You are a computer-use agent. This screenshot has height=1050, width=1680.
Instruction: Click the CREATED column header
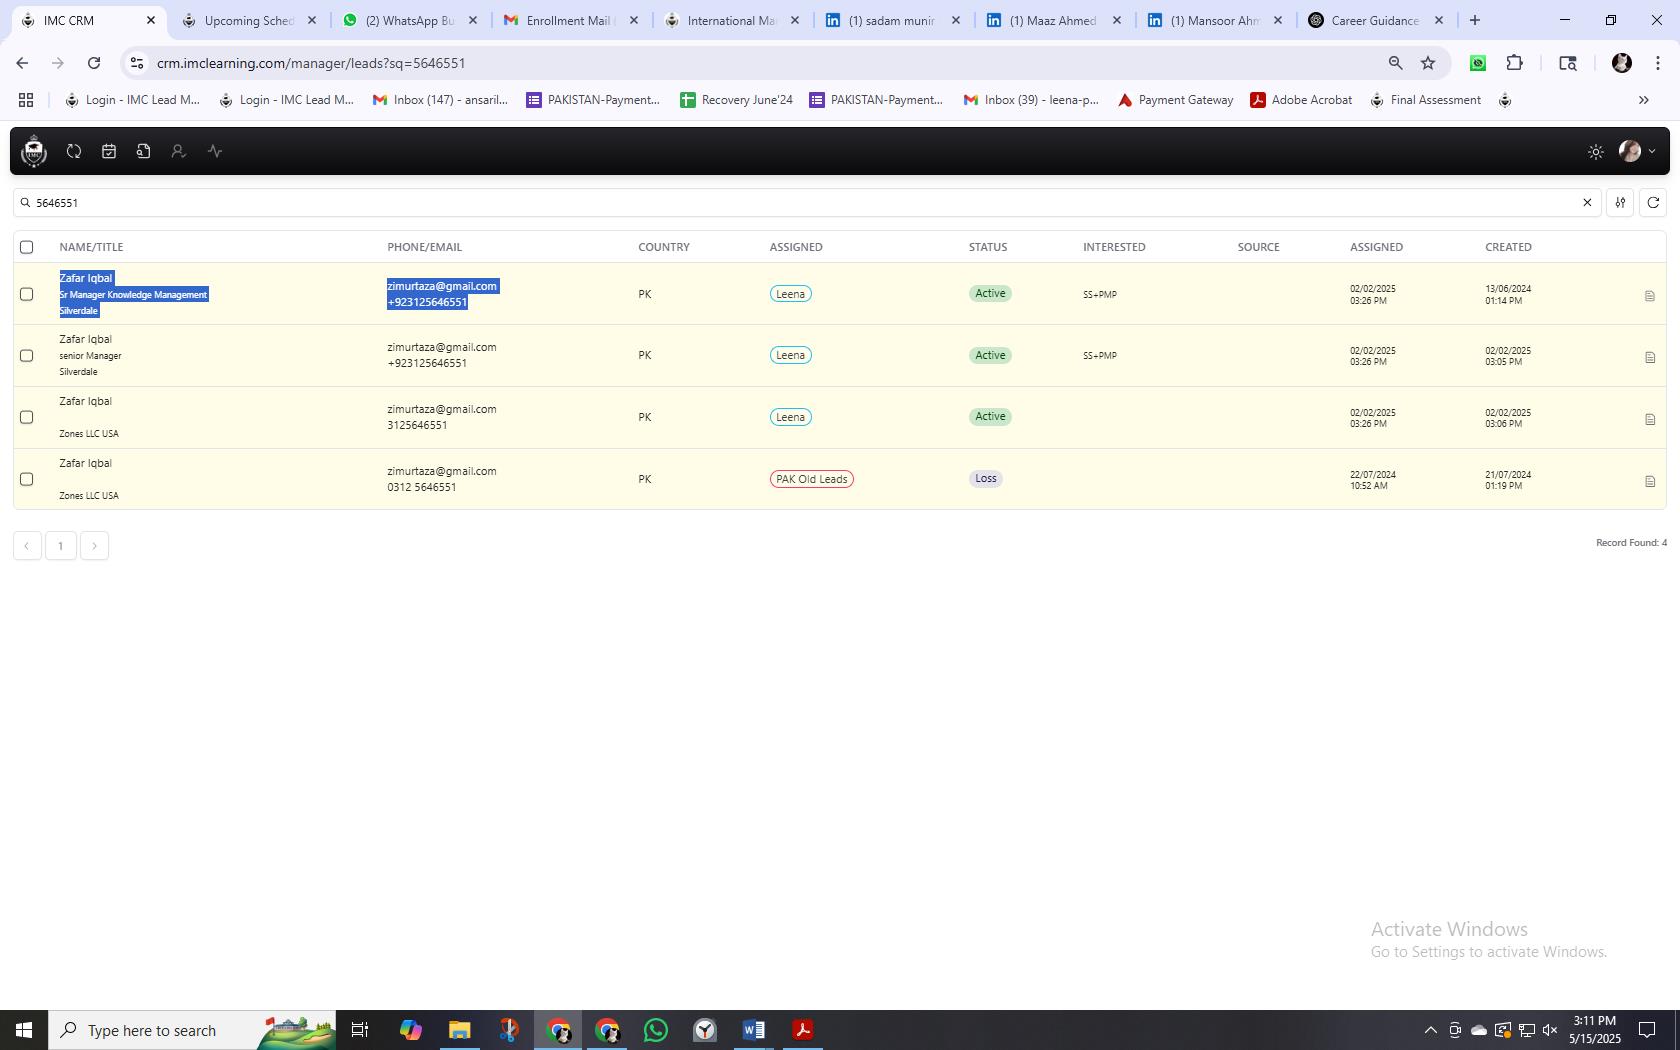[1508, 247]
